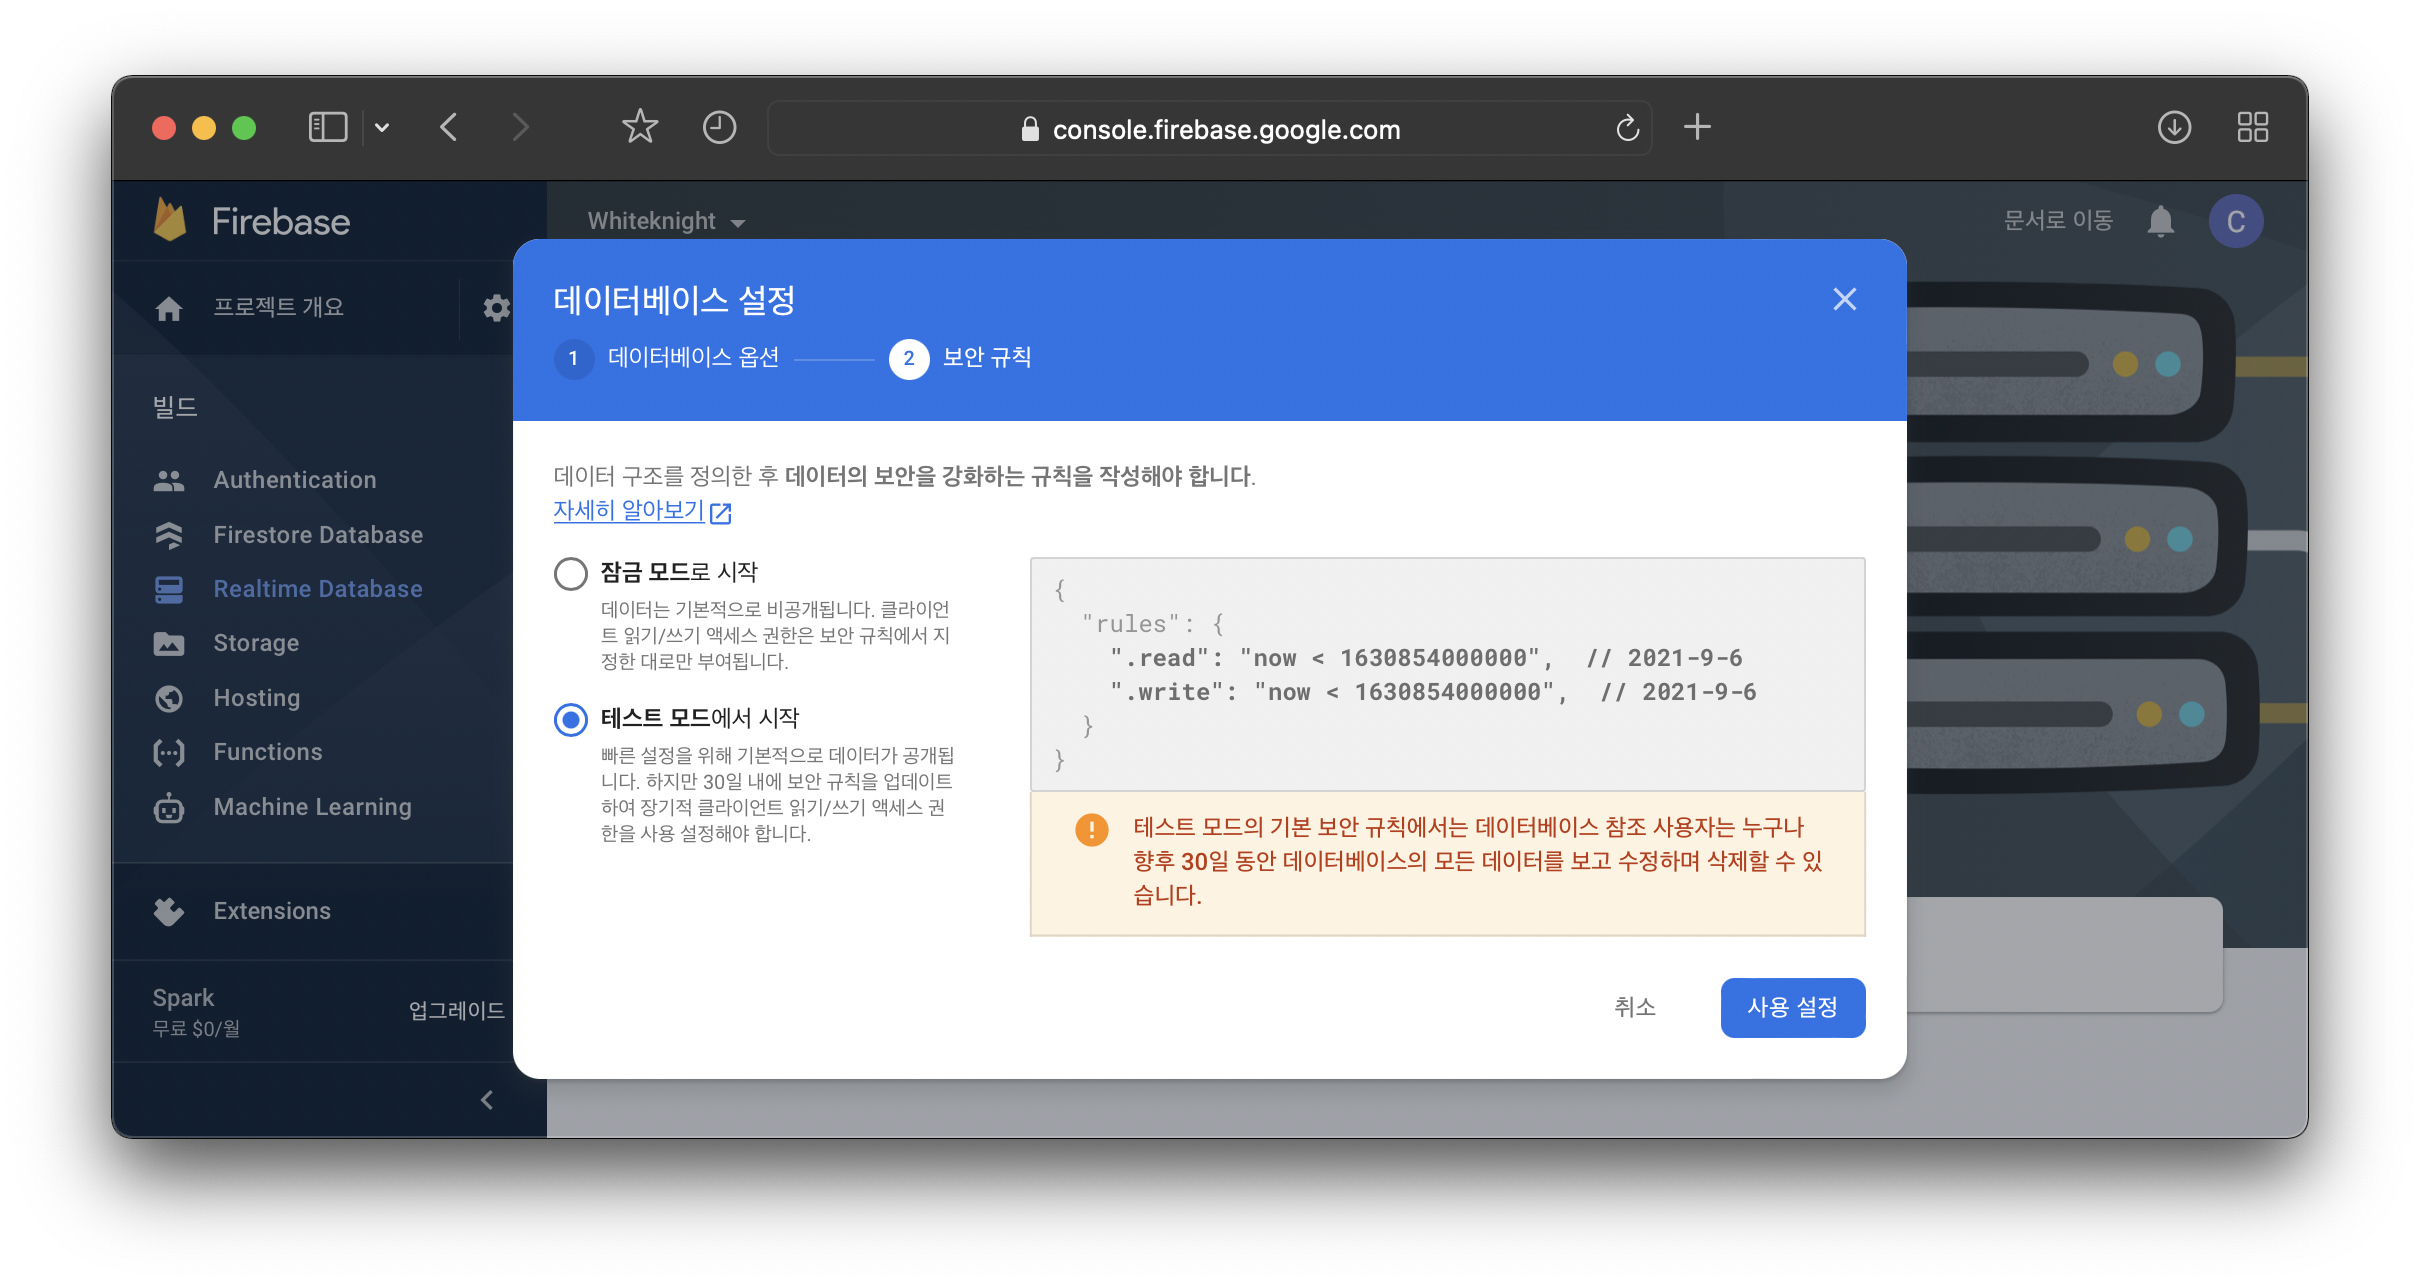Viewport: 2420px width, 1286px height.
Task: Click the bookmark star icon
Action: coord(640,126)
